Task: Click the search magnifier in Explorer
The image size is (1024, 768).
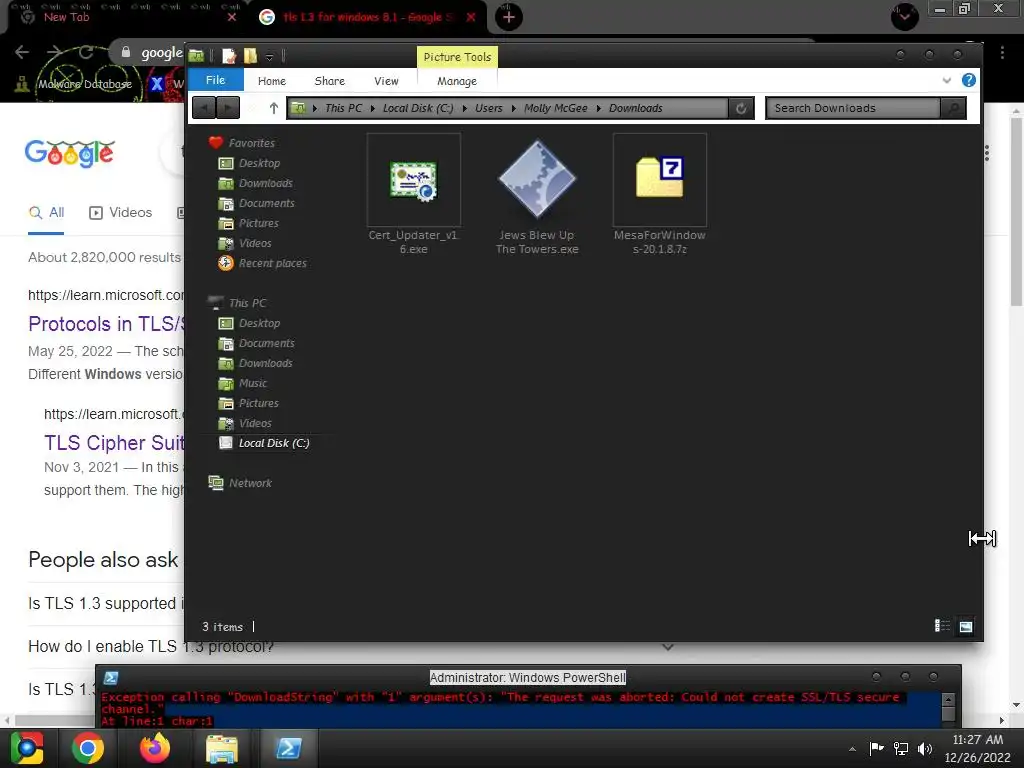Action: coord(953,108)
